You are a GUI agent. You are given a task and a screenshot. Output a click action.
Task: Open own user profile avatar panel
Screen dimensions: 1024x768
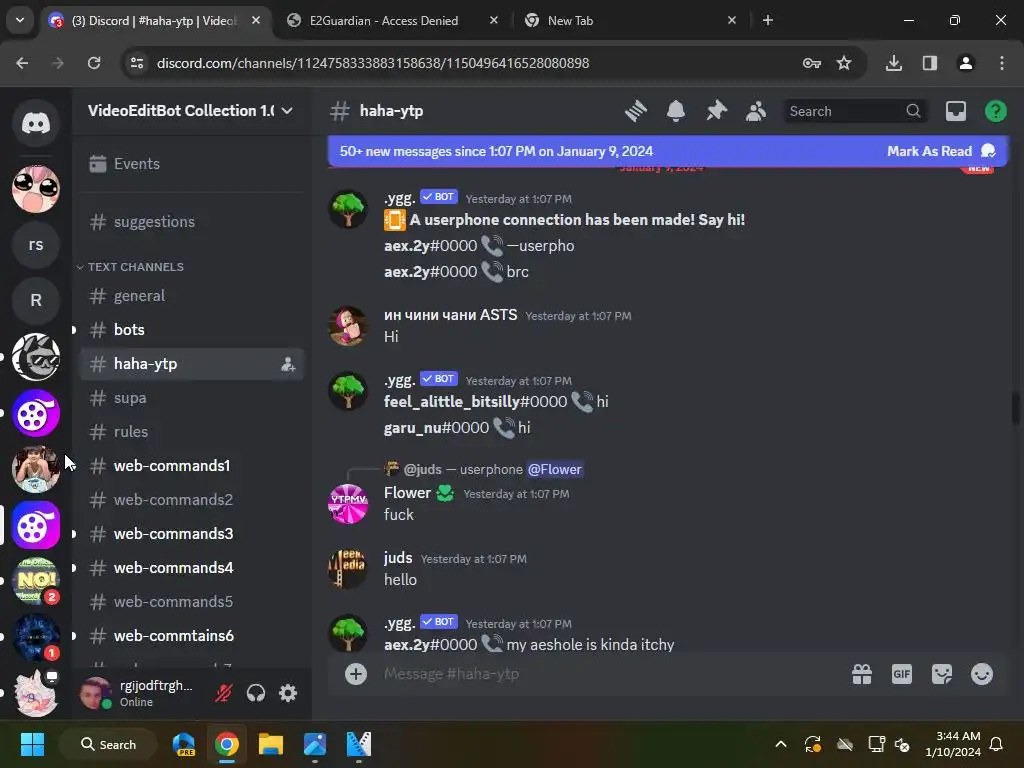96,693
